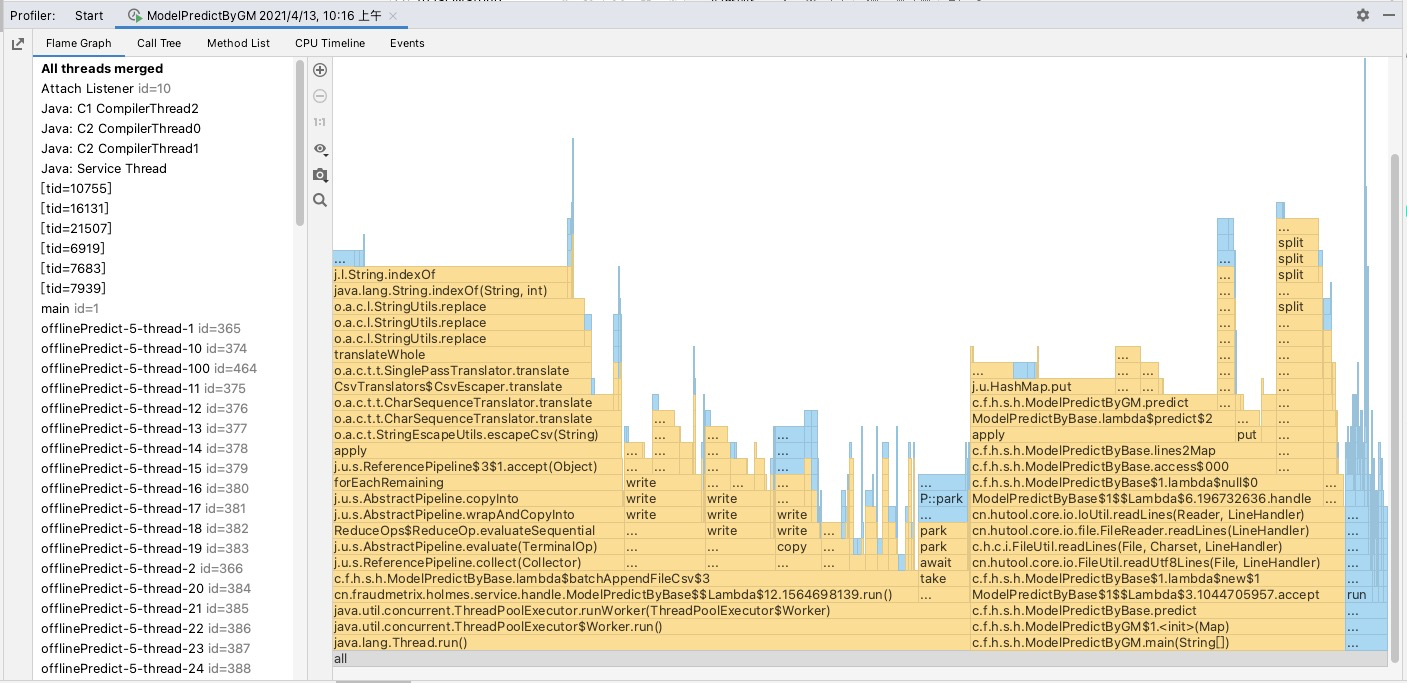Go to the Events tab
The height and width of the screenshot is (683, 1407).
tap(407, 43)
